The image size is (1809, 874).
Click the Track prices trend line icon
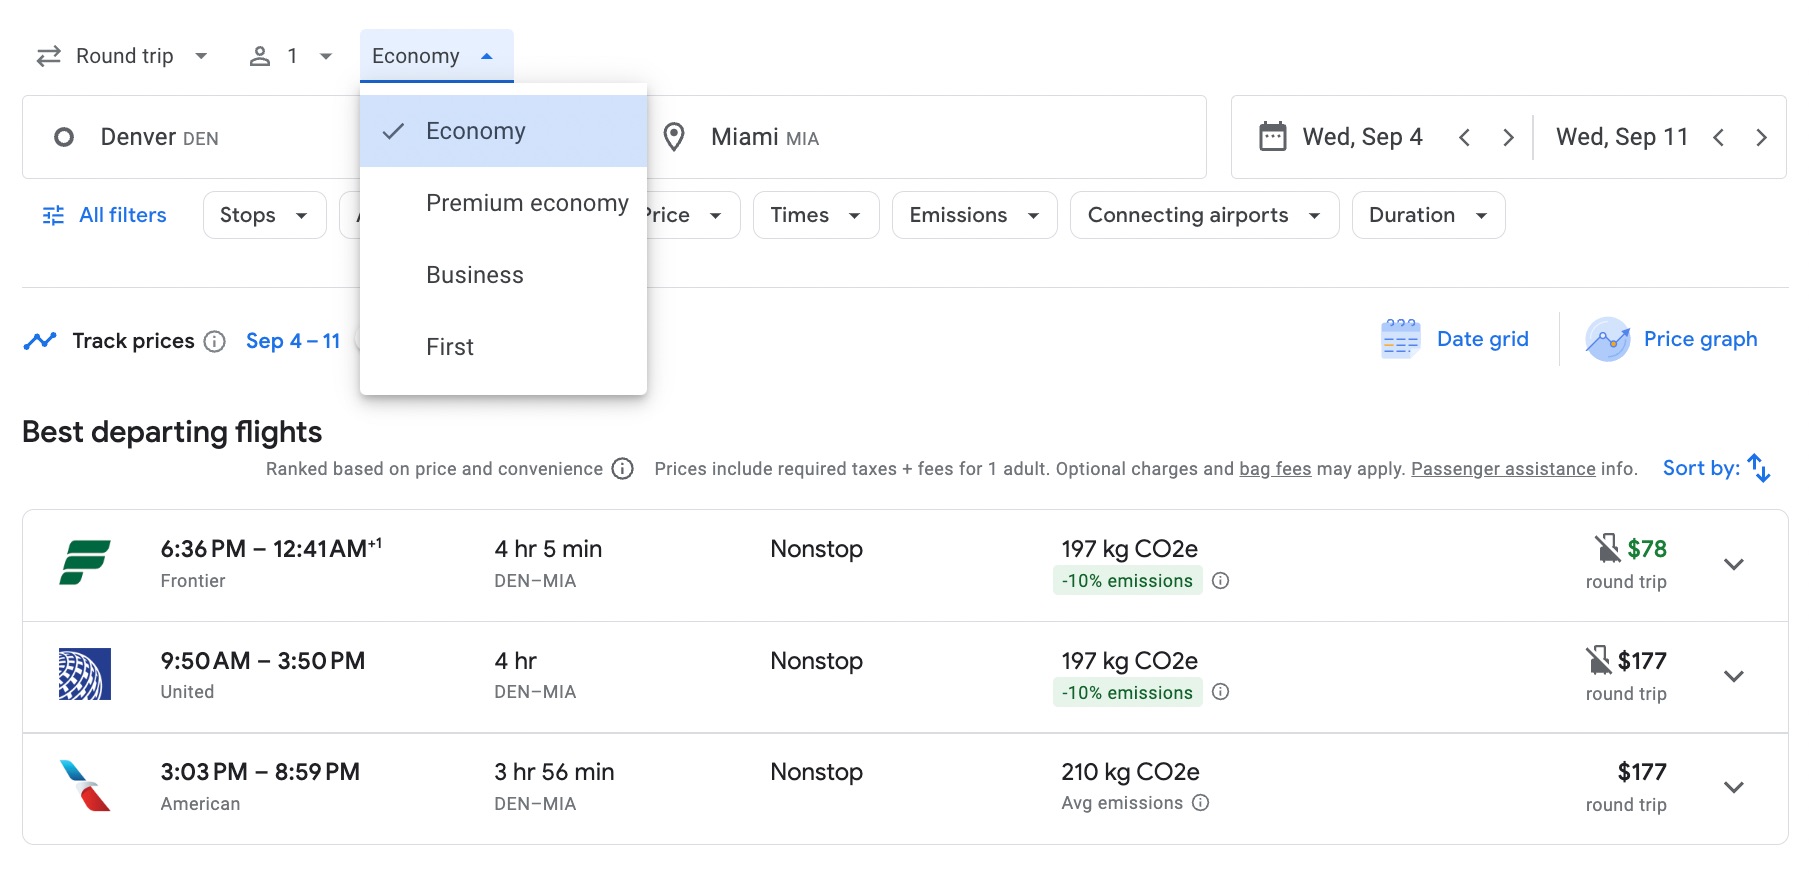click(40, 341)
